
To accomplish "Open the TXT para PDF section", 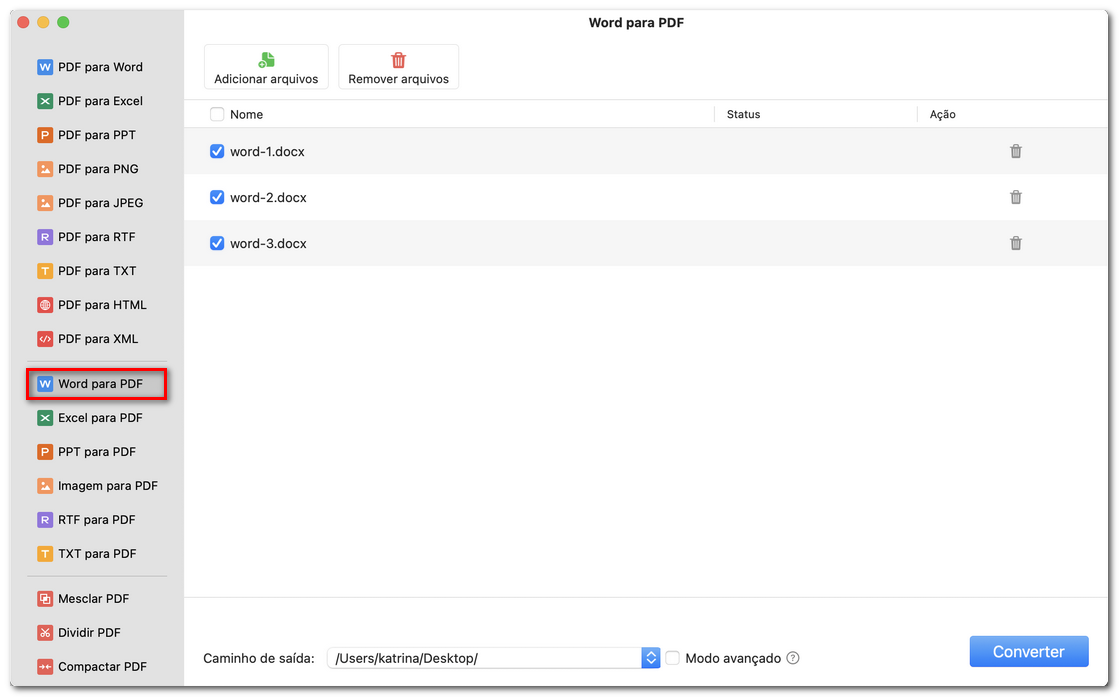I will point(86,553).
